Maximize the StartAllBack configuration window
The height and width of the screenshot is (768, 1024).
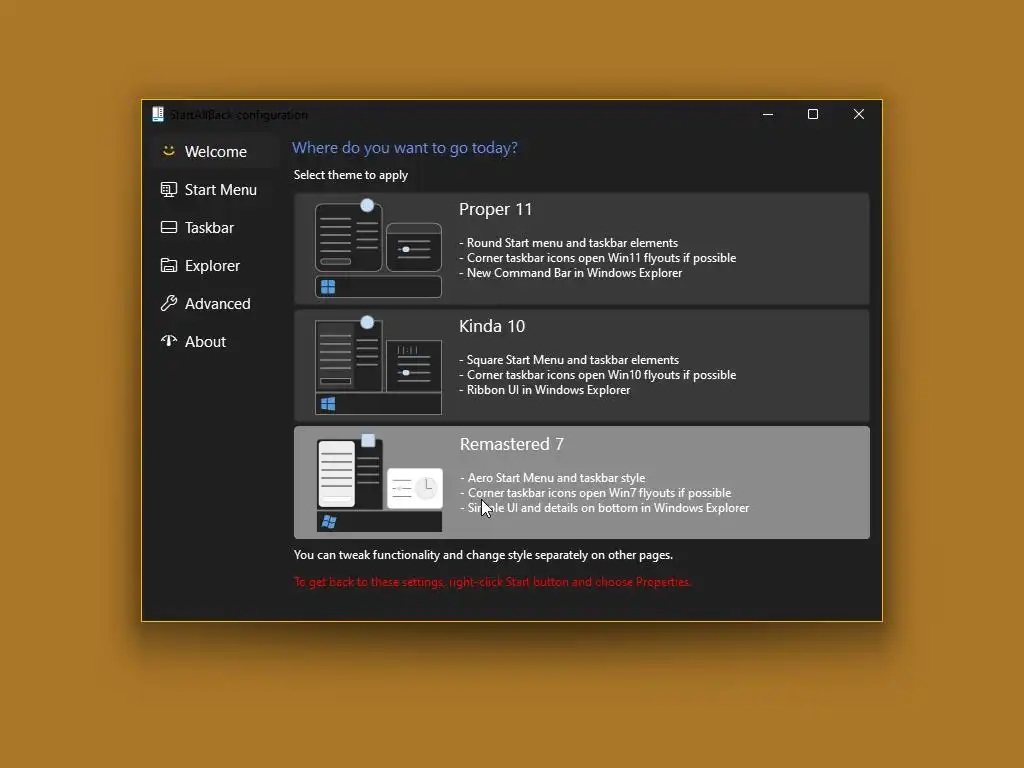click(813, 114)
